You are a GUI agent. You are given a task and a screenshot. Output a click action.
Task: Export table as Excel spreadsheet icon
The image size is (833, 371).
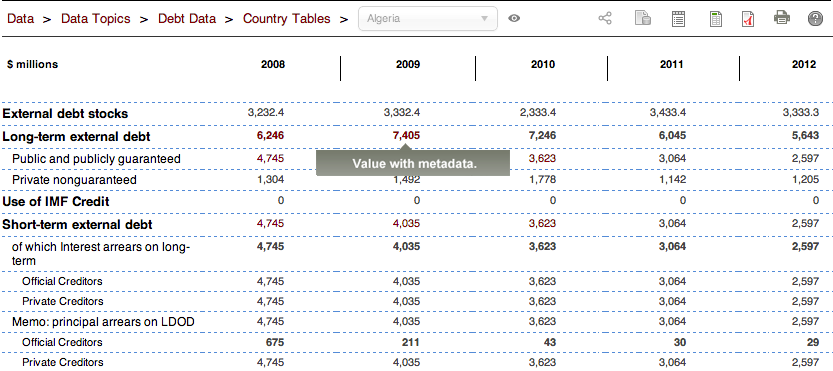(715, 19)
